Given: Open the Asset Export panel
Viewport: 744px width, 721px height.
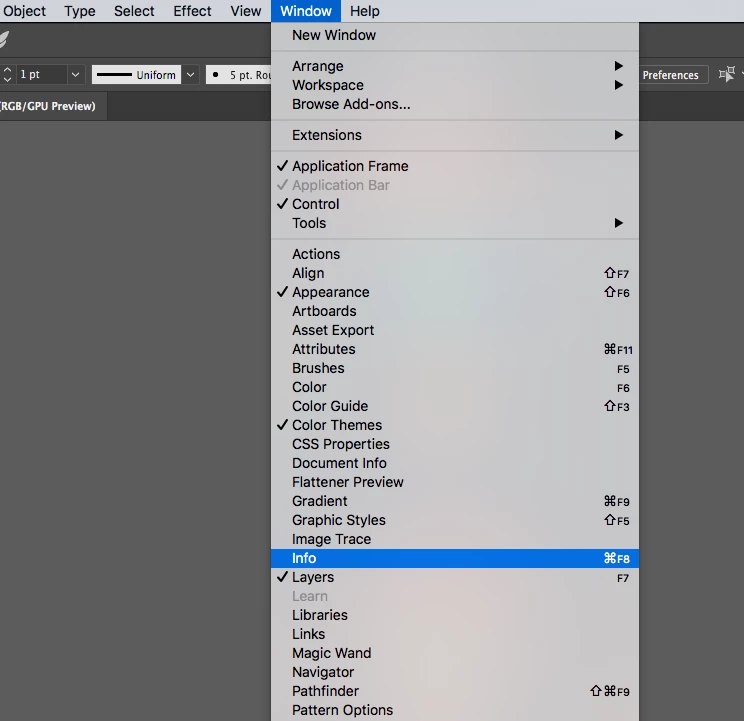Looking at the screenshot, I should 455,330.
